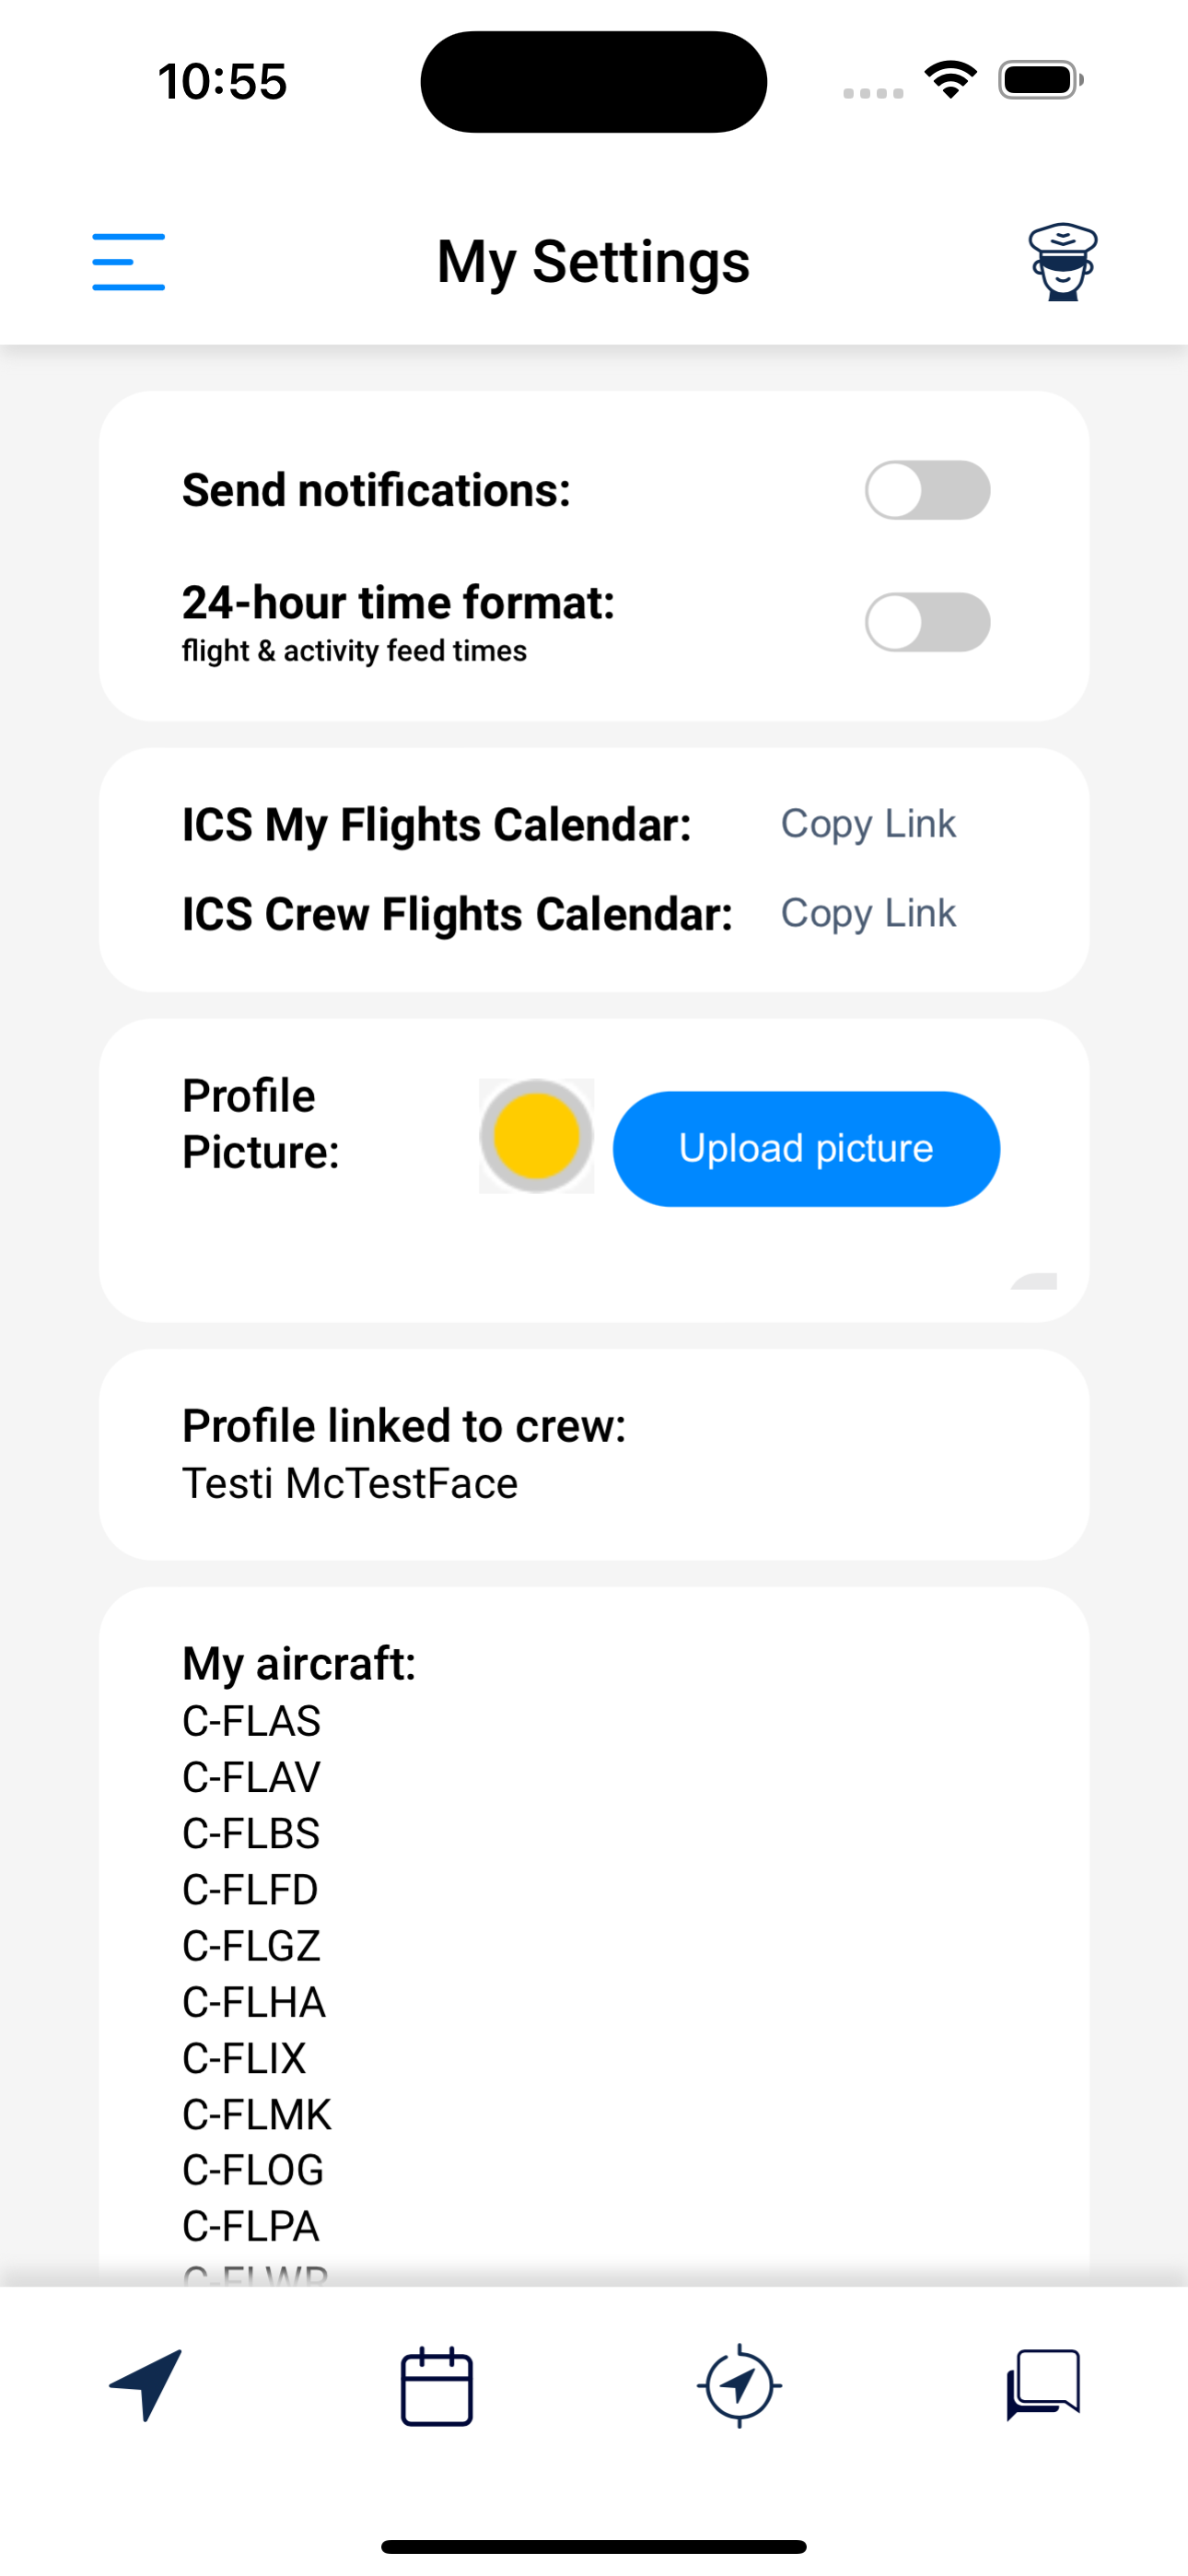Image resolution: width=1188 pixels, height=2576 pixels.
Task: Tap the Wi-Fi status icon
Action: coord(950,80)
